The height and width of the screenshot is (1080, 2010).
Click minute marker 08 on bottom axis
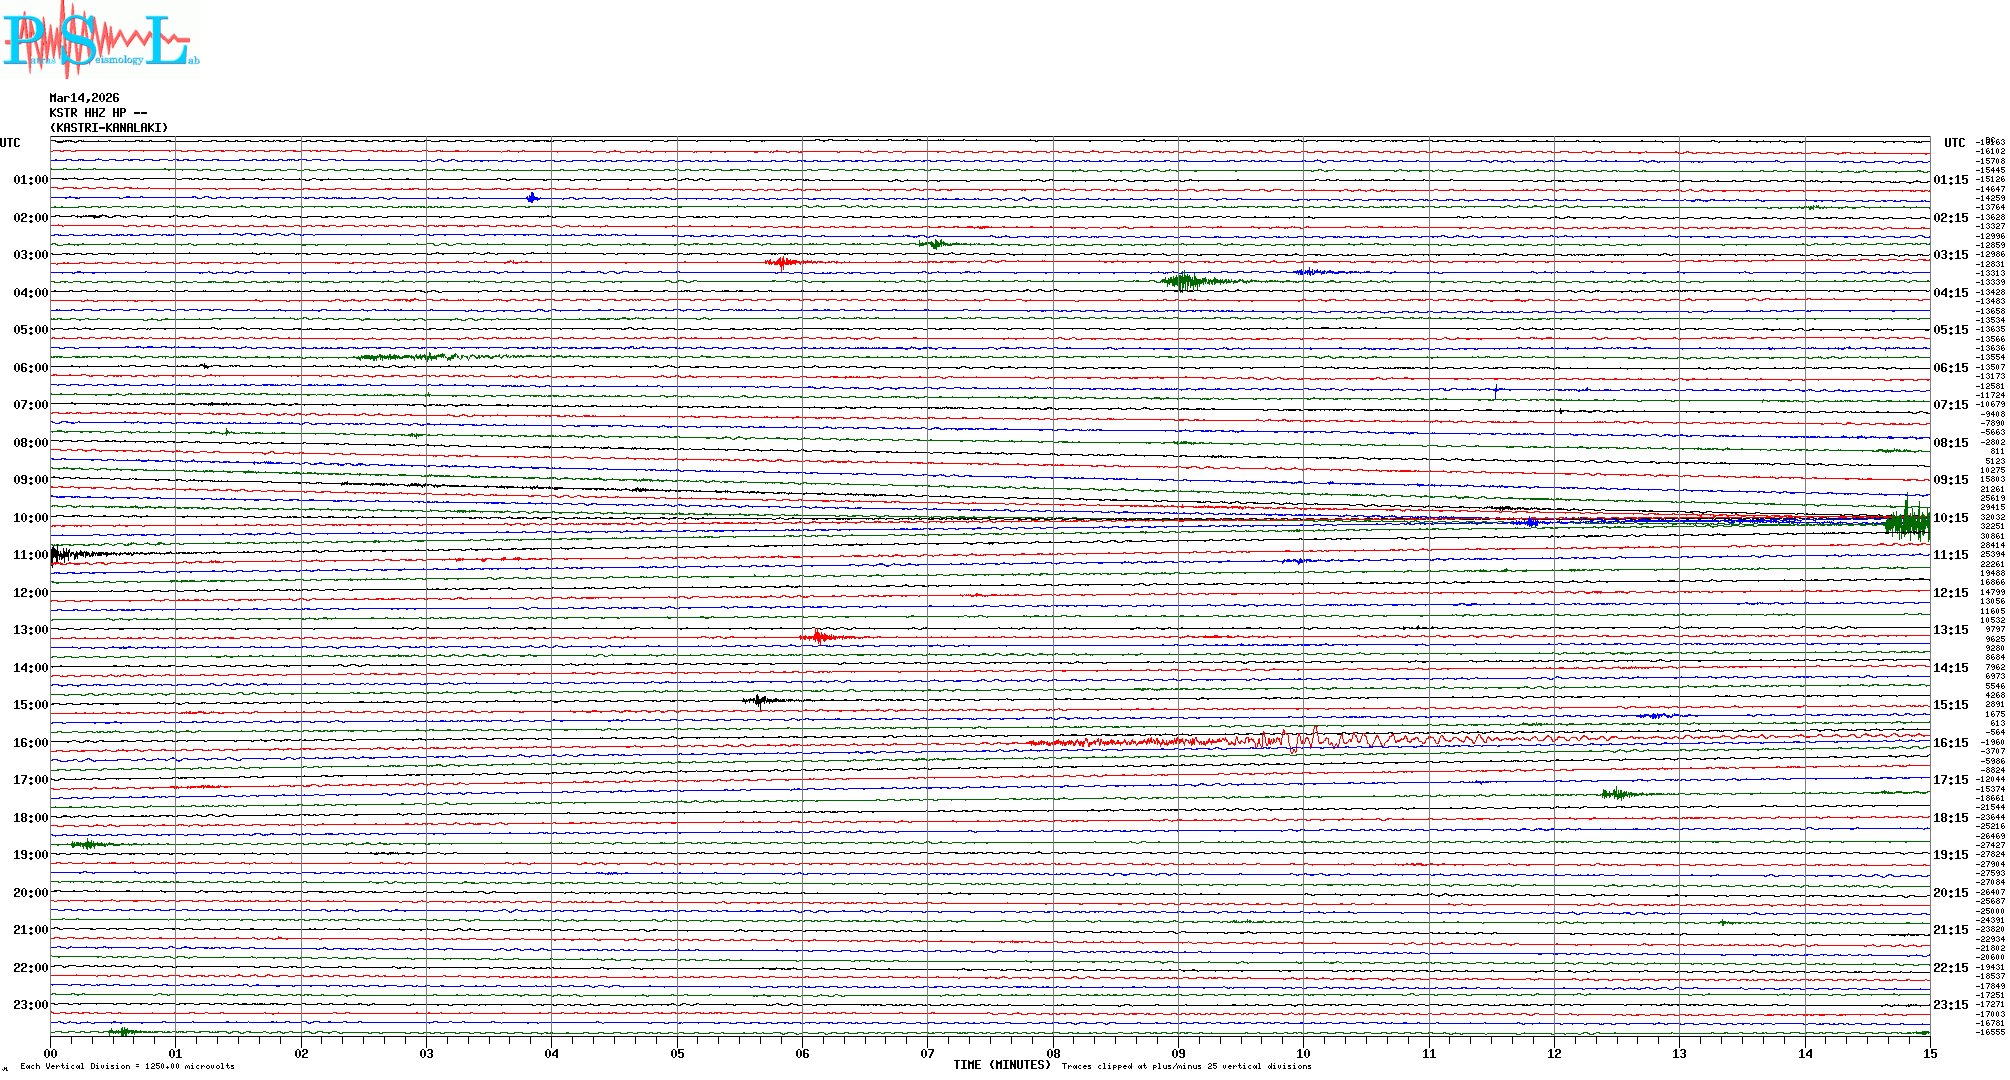(x=1053, y=1053)
